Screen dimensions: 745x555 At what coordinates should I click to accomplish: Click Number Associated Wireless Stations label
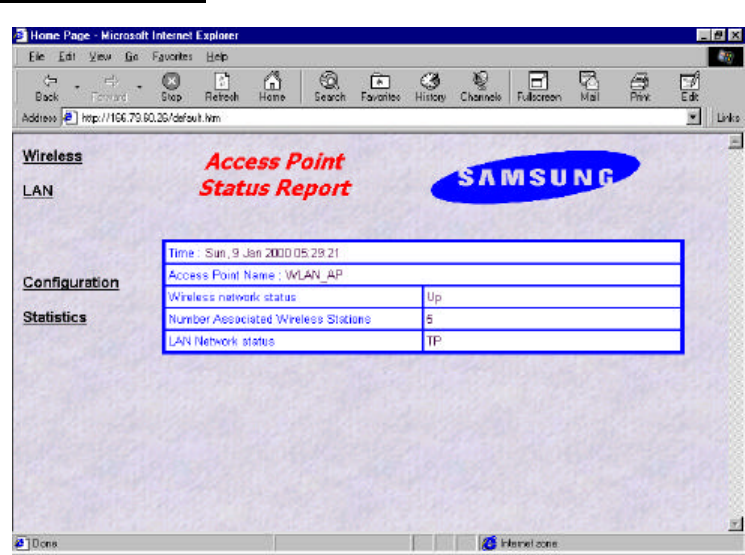269,319
